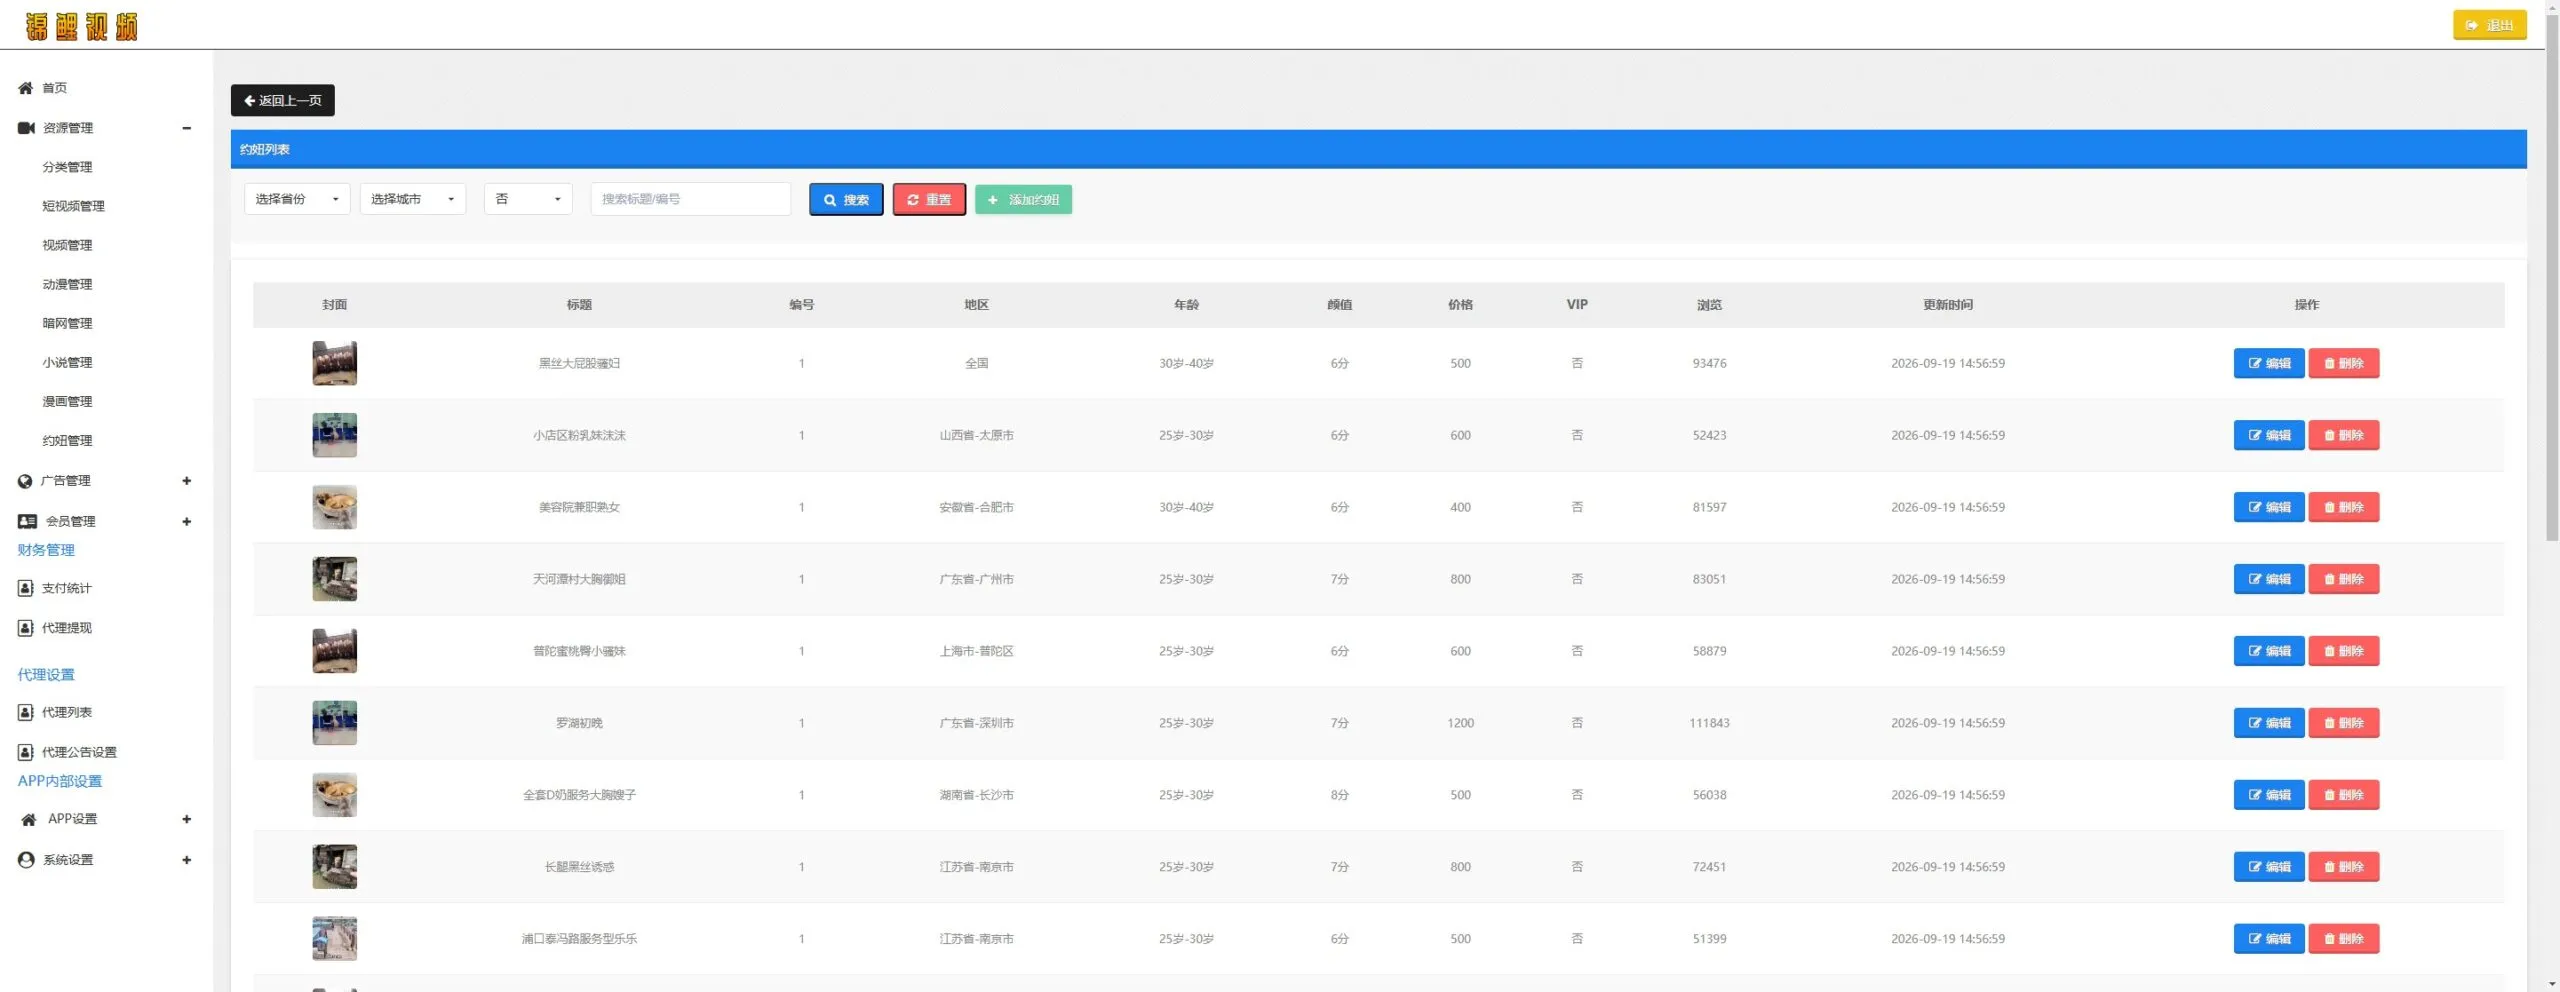Open the cover thumbnail of the 全国 row
Screen dimensions: 2560x992
point(334,363)
